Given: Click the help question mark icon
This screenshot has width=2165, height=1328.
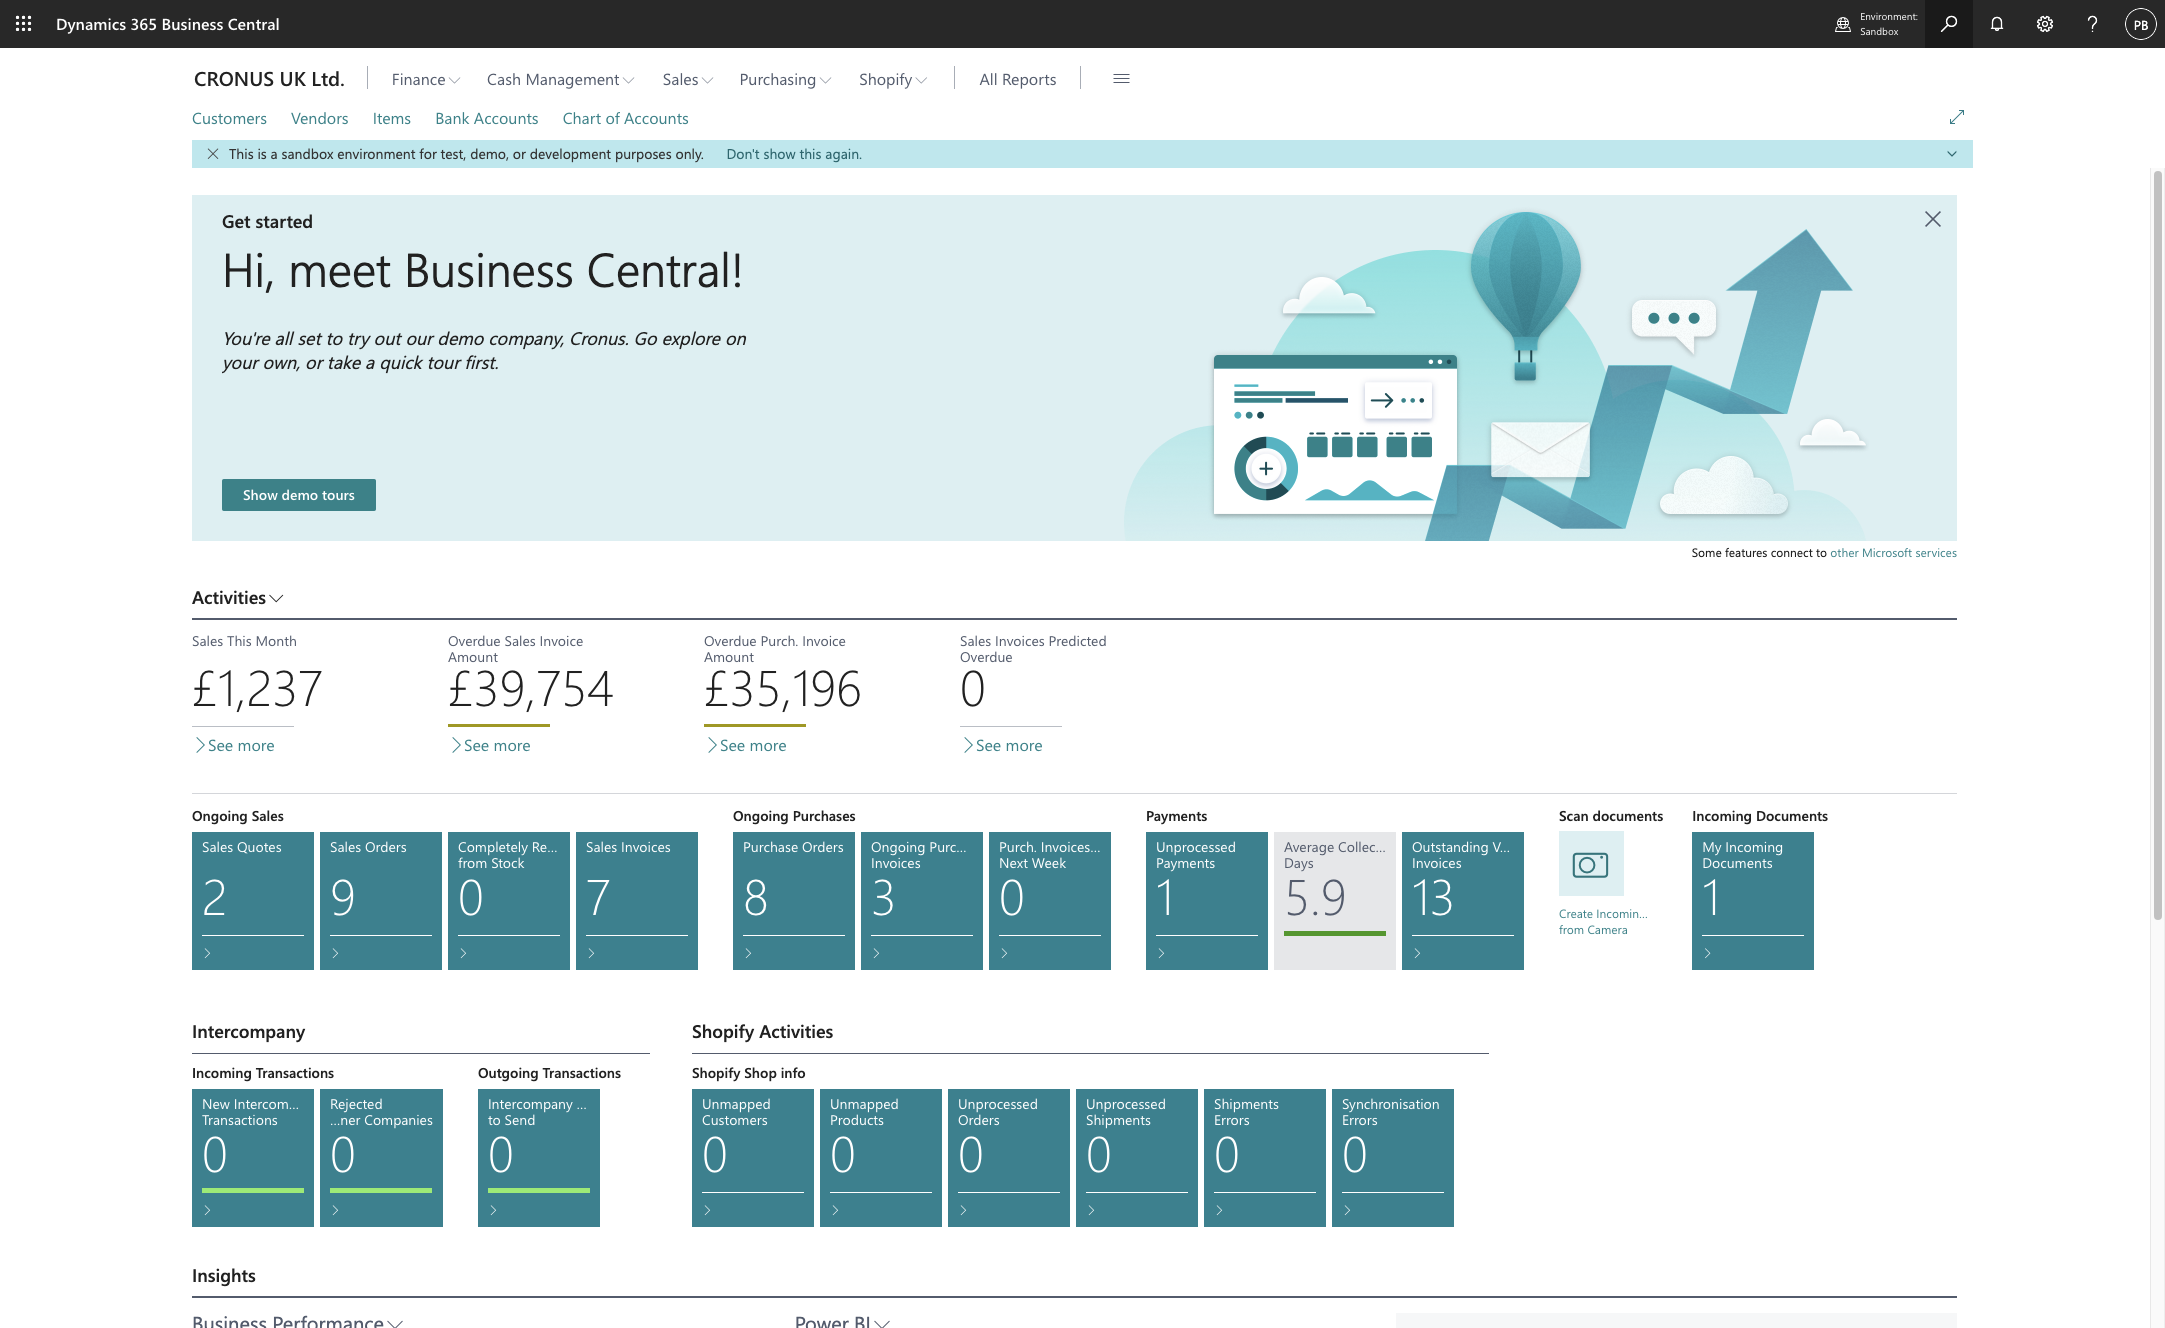Looking at the screenshot, I should pos(2092,24).
